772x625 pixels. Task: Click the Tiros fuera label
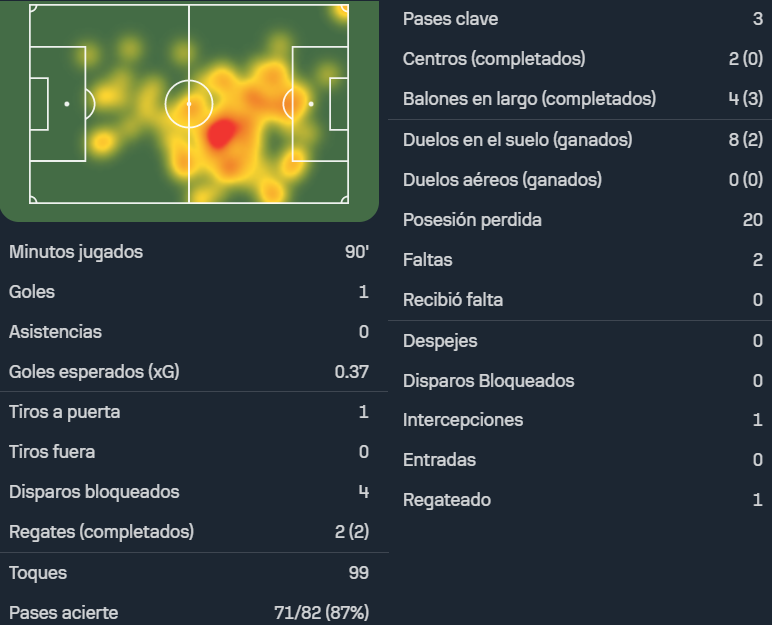tap(52, 452)
